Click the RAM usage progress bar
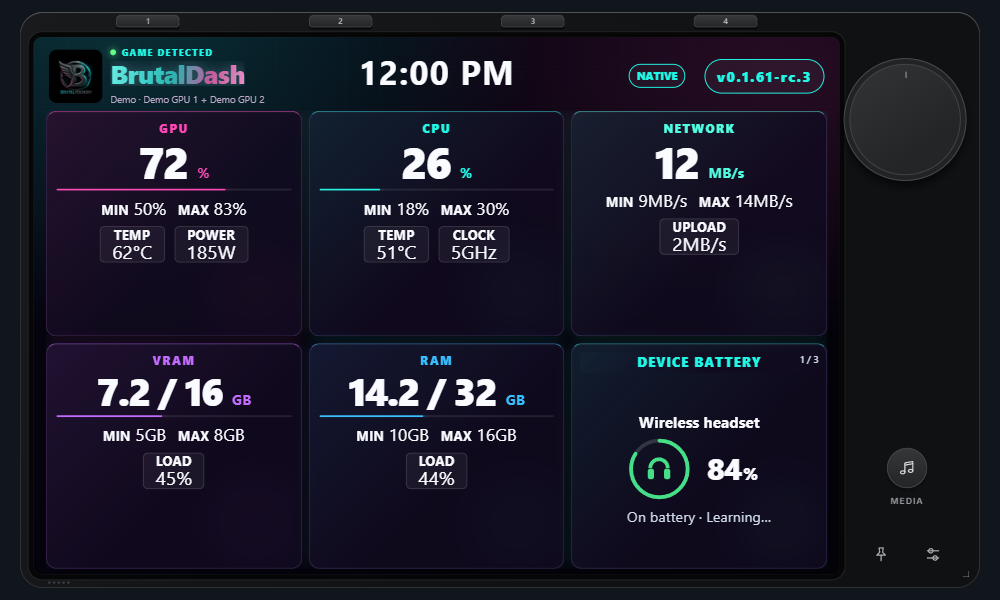This screenshot has width=1000, height=600. point(437,416)
